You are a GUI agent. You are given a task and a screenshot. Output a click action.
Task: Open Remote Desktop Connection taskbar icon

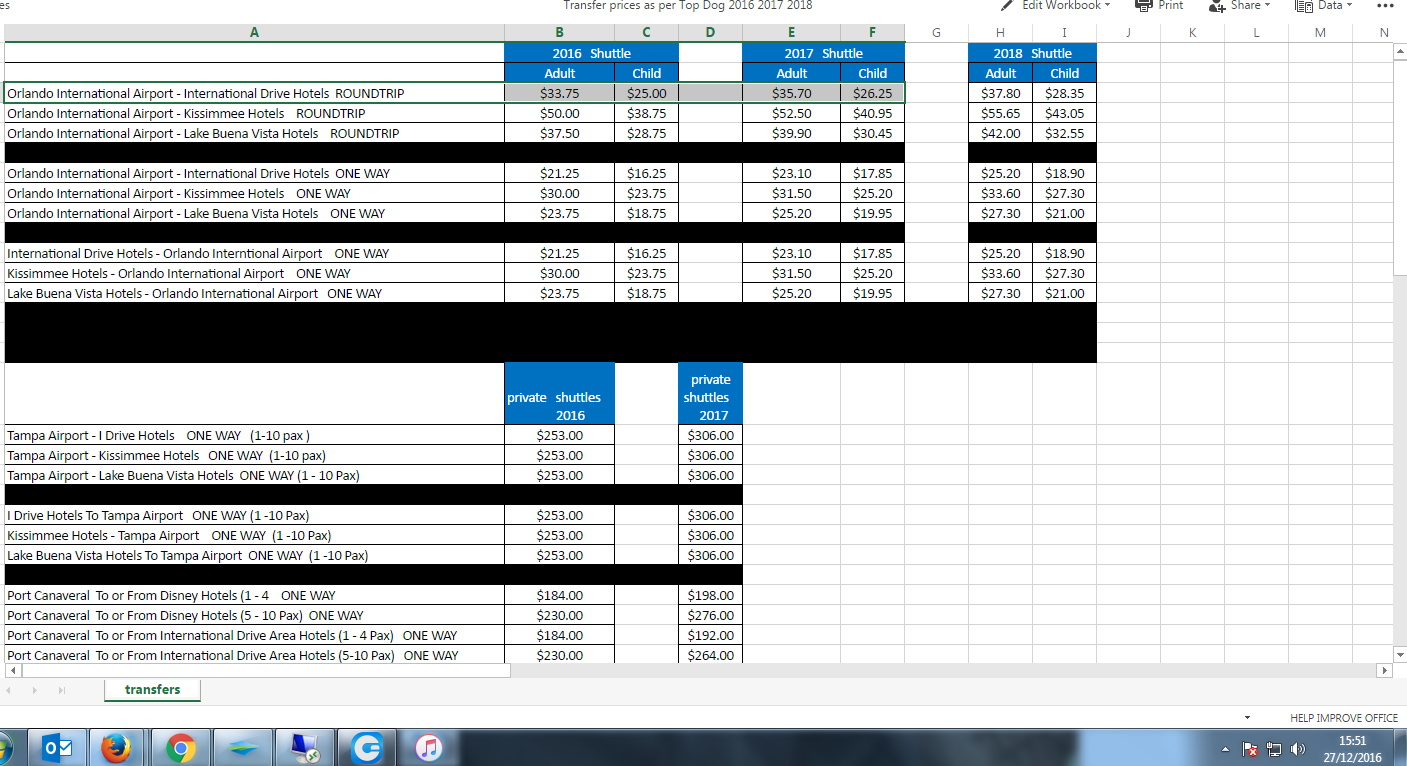(x=304, y=748)
